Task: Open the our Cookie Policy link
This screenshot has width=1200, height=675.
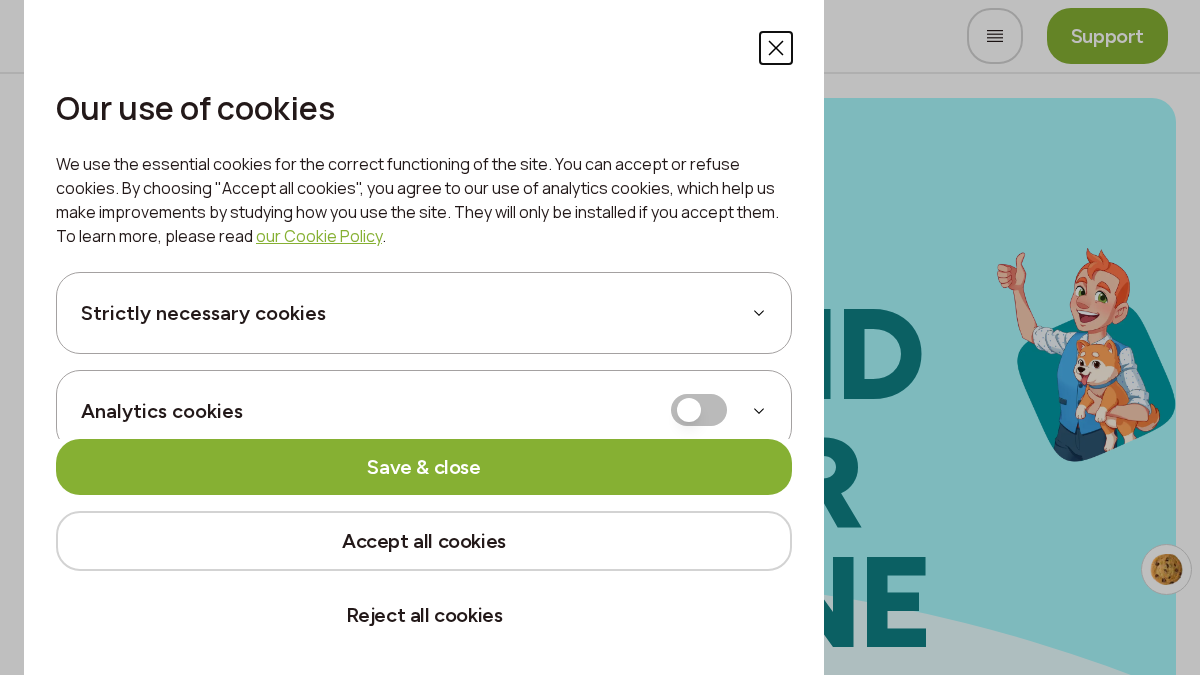Action: [319, 236]
